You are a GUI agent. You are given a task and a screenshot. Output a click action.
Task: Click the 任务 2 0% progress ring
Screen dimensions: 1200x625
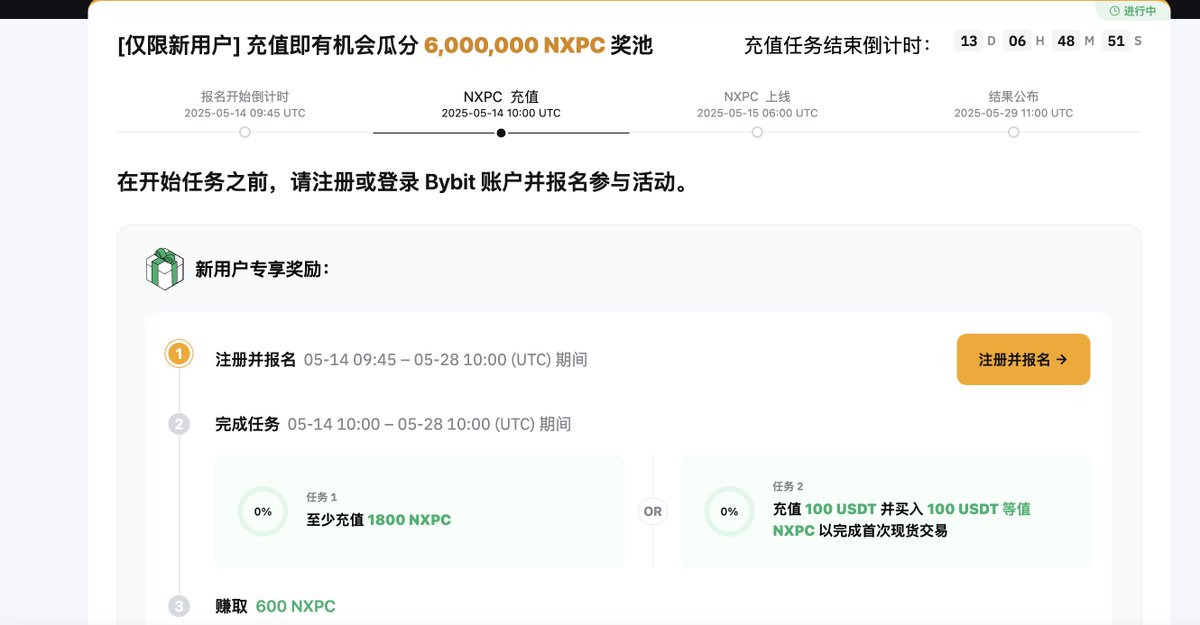tap(729, 511)
